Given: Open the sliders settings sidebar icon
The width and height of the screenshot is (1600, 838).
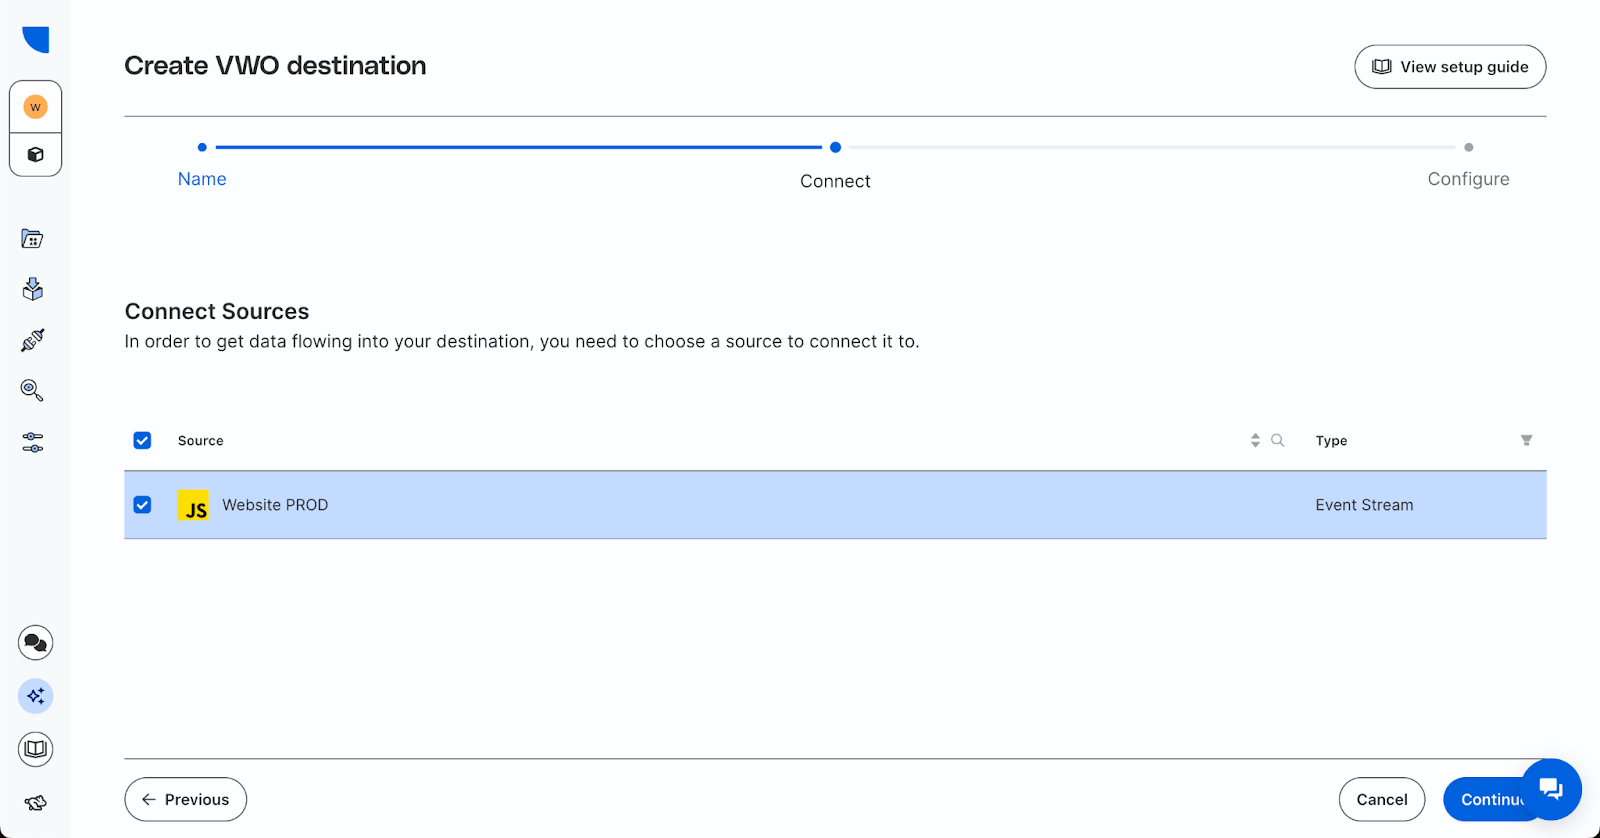Looking at the screenshot, I should (32, 442).
